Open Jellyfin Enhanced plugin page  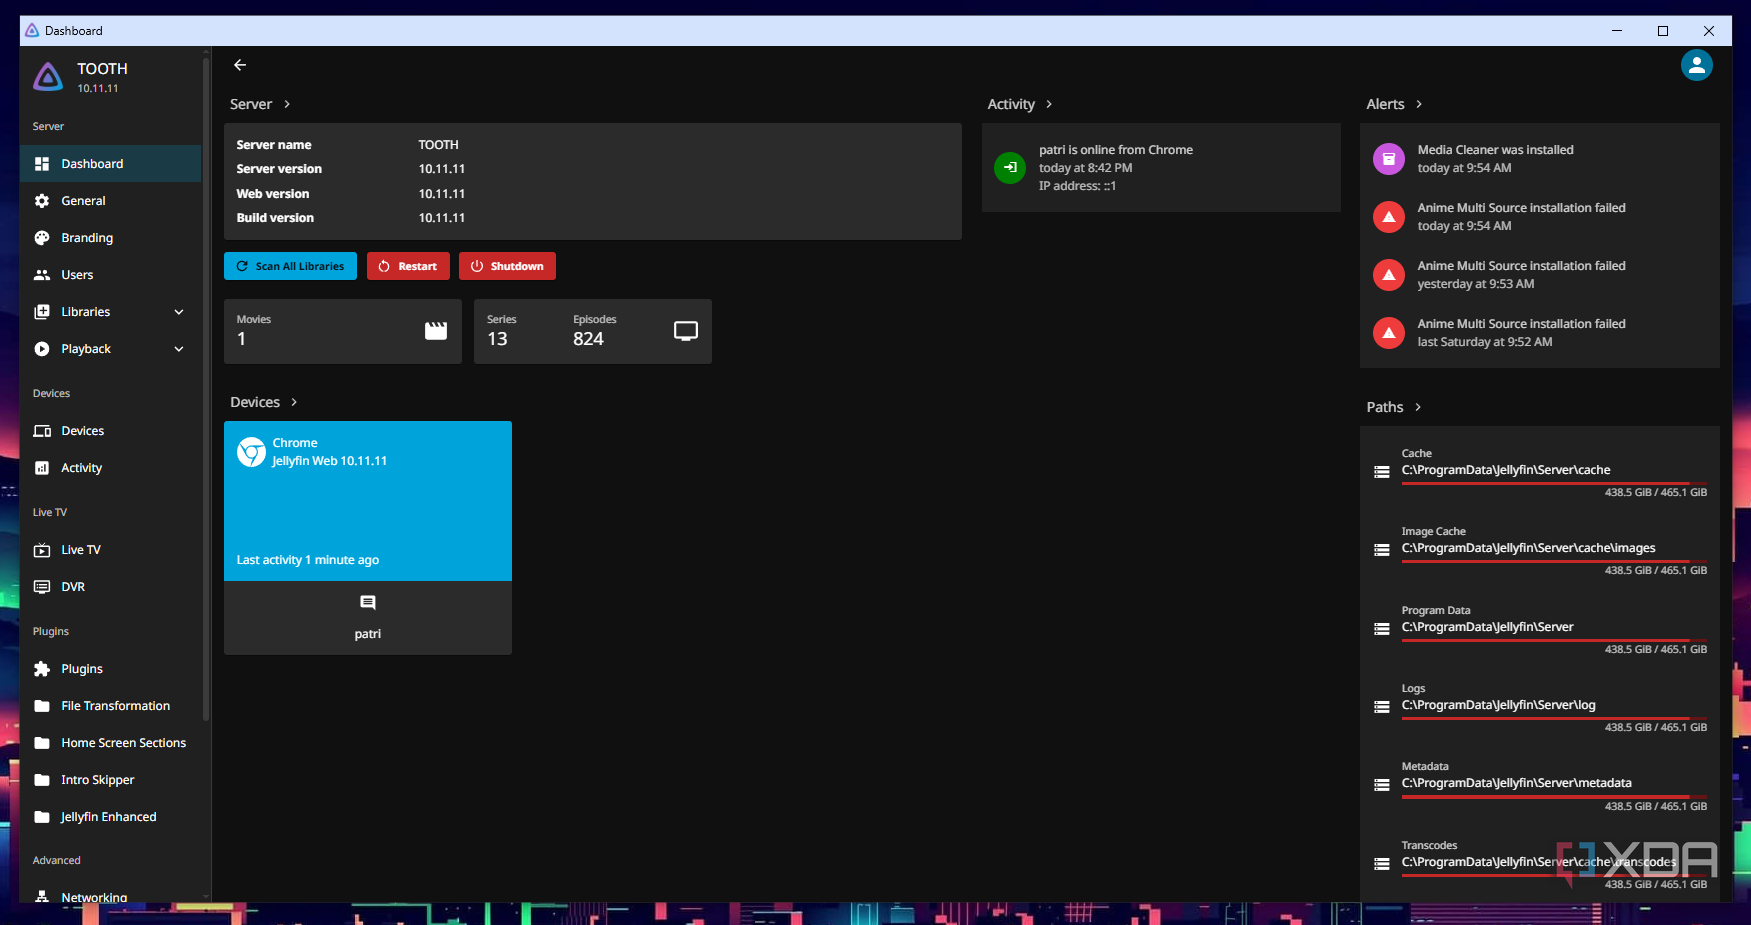coord(110,817)
